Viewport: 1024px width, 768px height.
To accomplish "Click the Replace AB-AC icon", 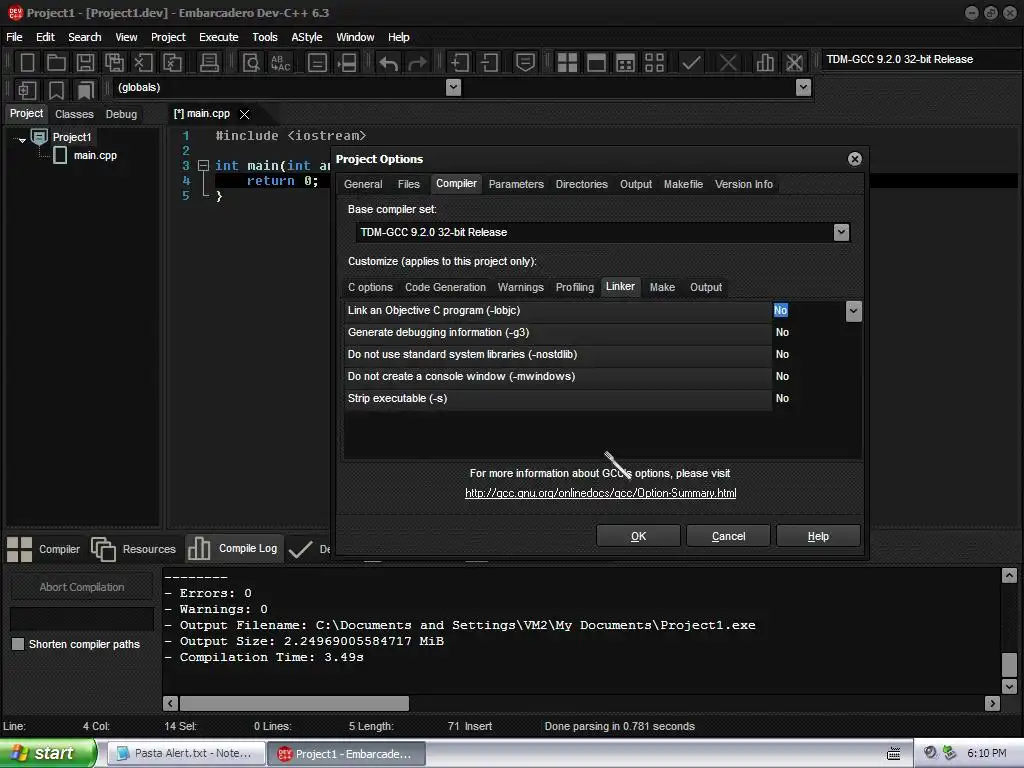I will pyautogui.click(x=281, y=63).
